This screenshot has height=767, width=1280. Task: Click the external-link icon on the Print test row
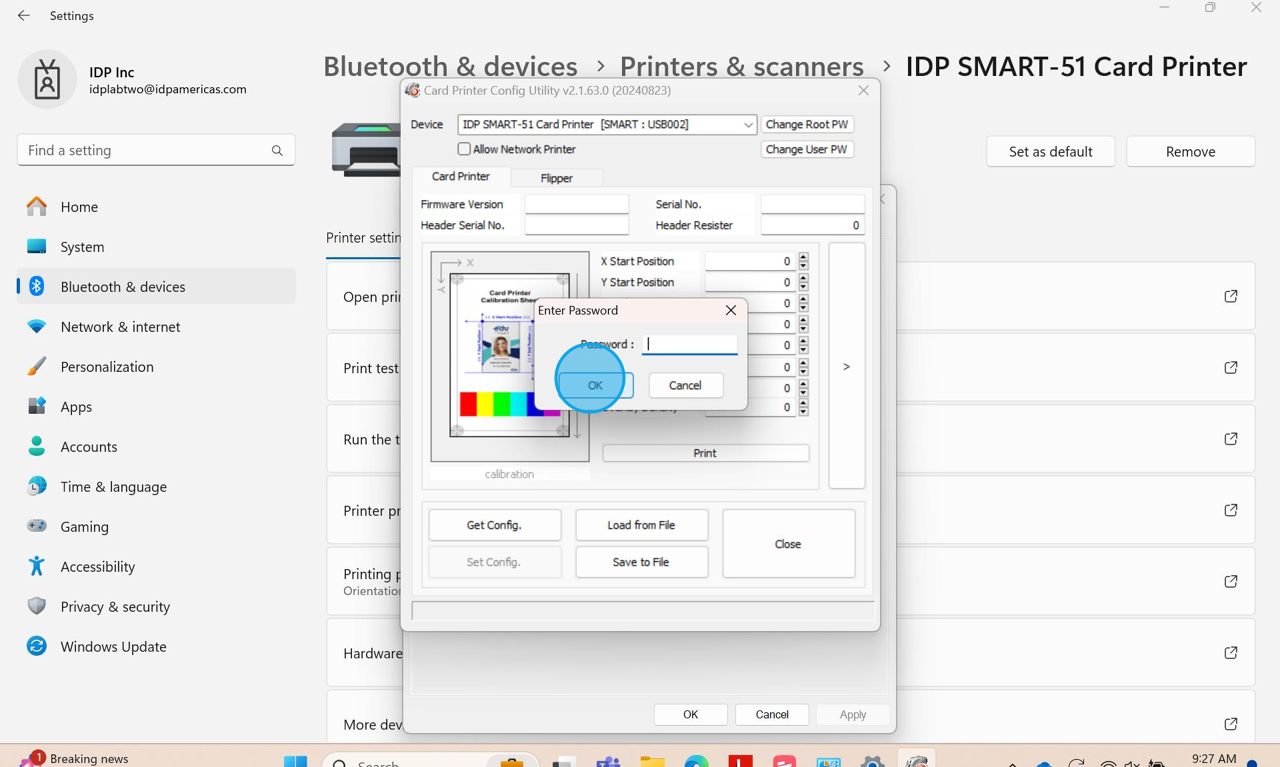coord(1231,368)
